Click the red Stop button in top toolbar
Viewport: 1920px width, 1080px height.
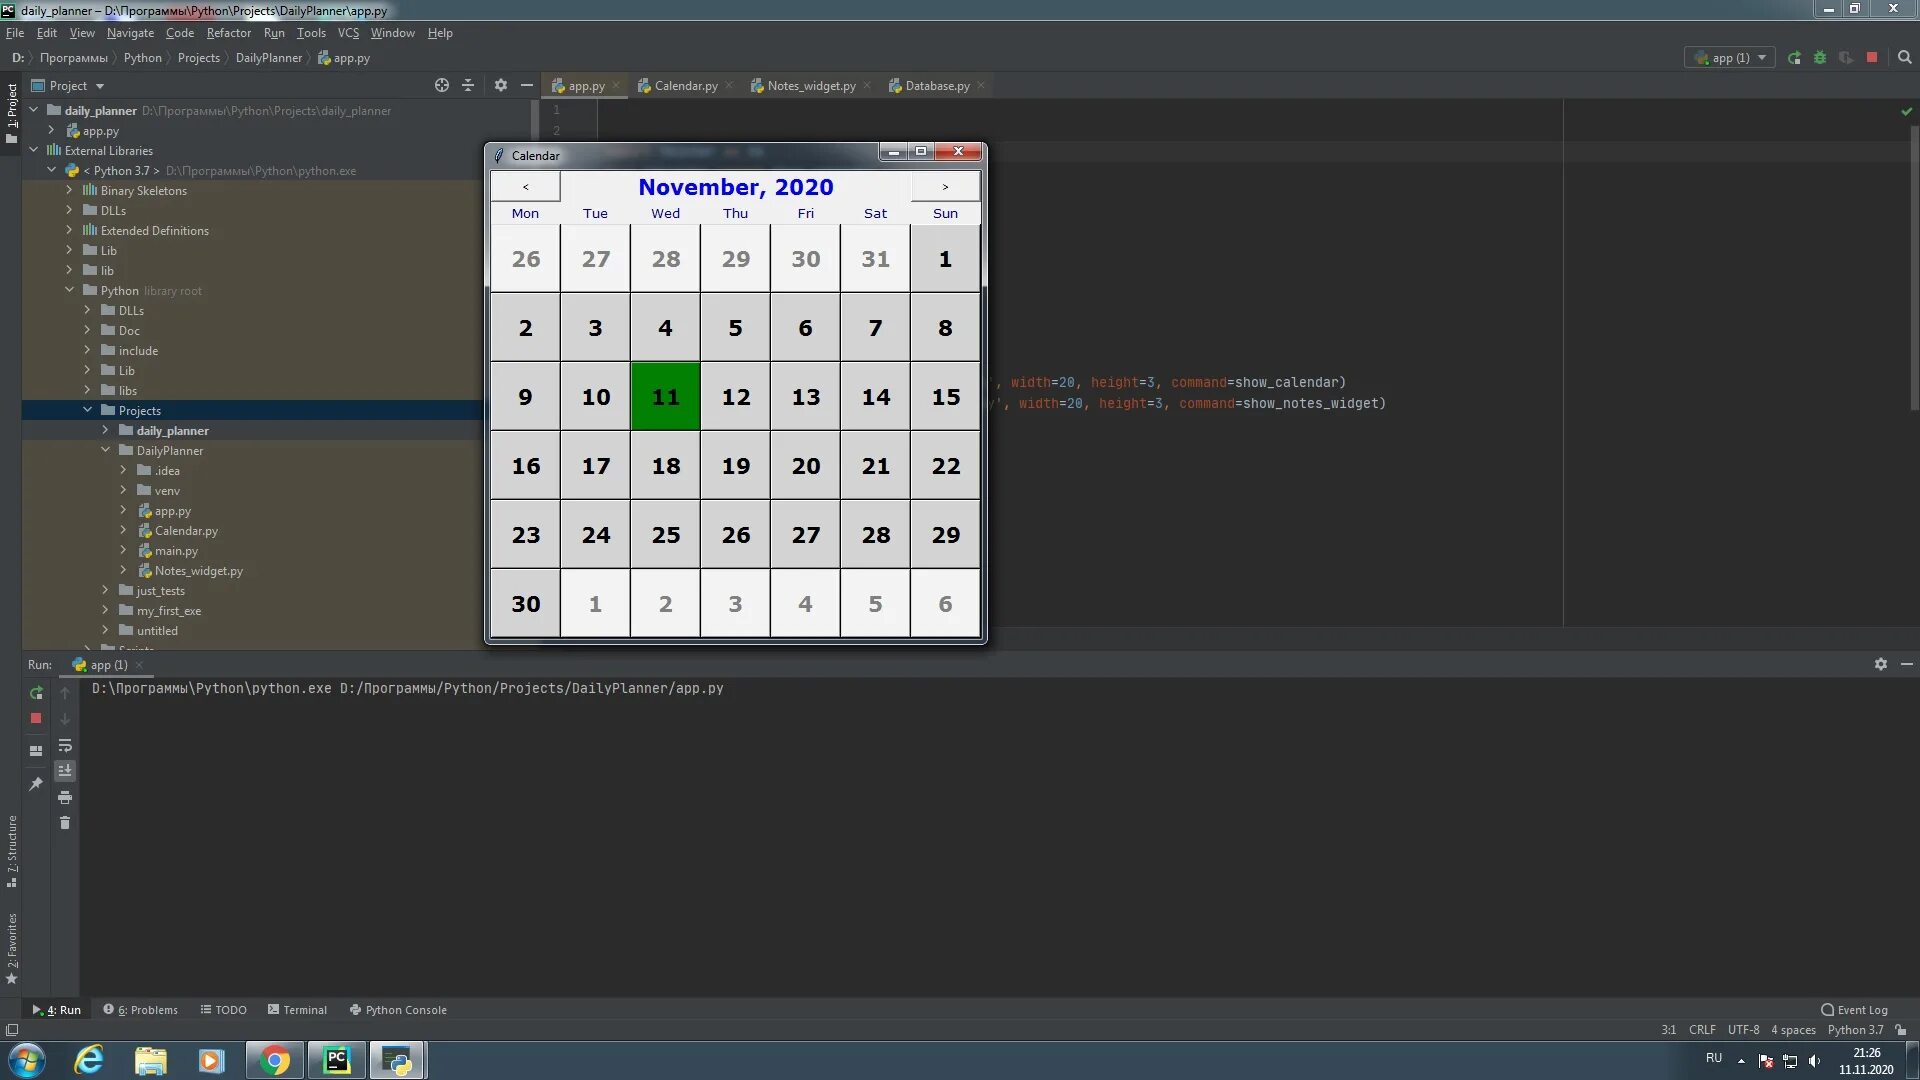pyautogui.click(x=1872, y=58)
